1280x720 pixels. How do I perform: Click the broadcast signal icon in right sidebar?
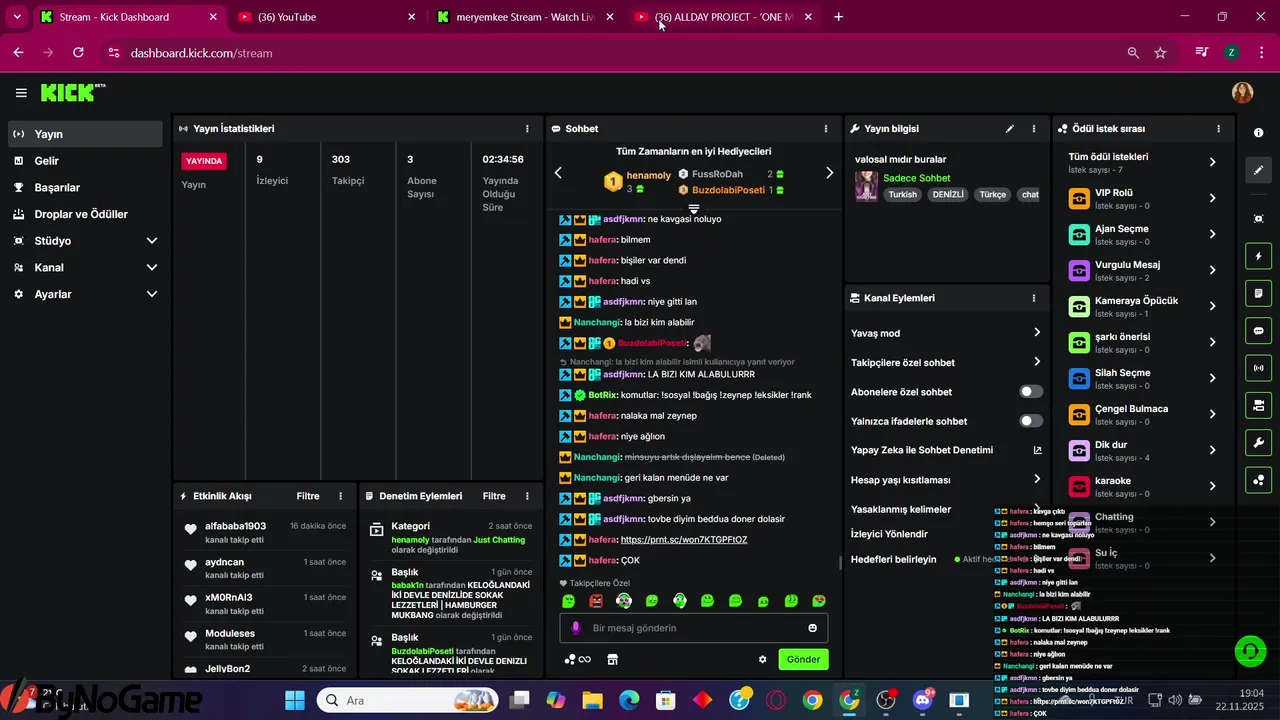click(1258, 368)
